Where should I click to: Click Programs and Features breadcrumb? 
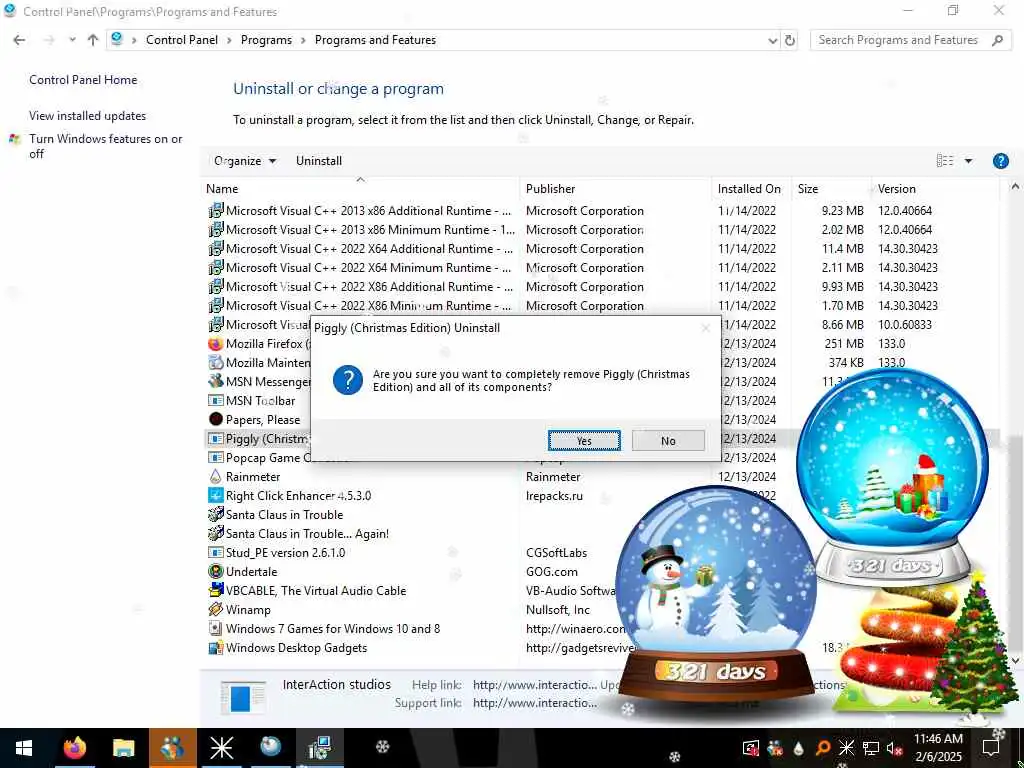[376, 40]
